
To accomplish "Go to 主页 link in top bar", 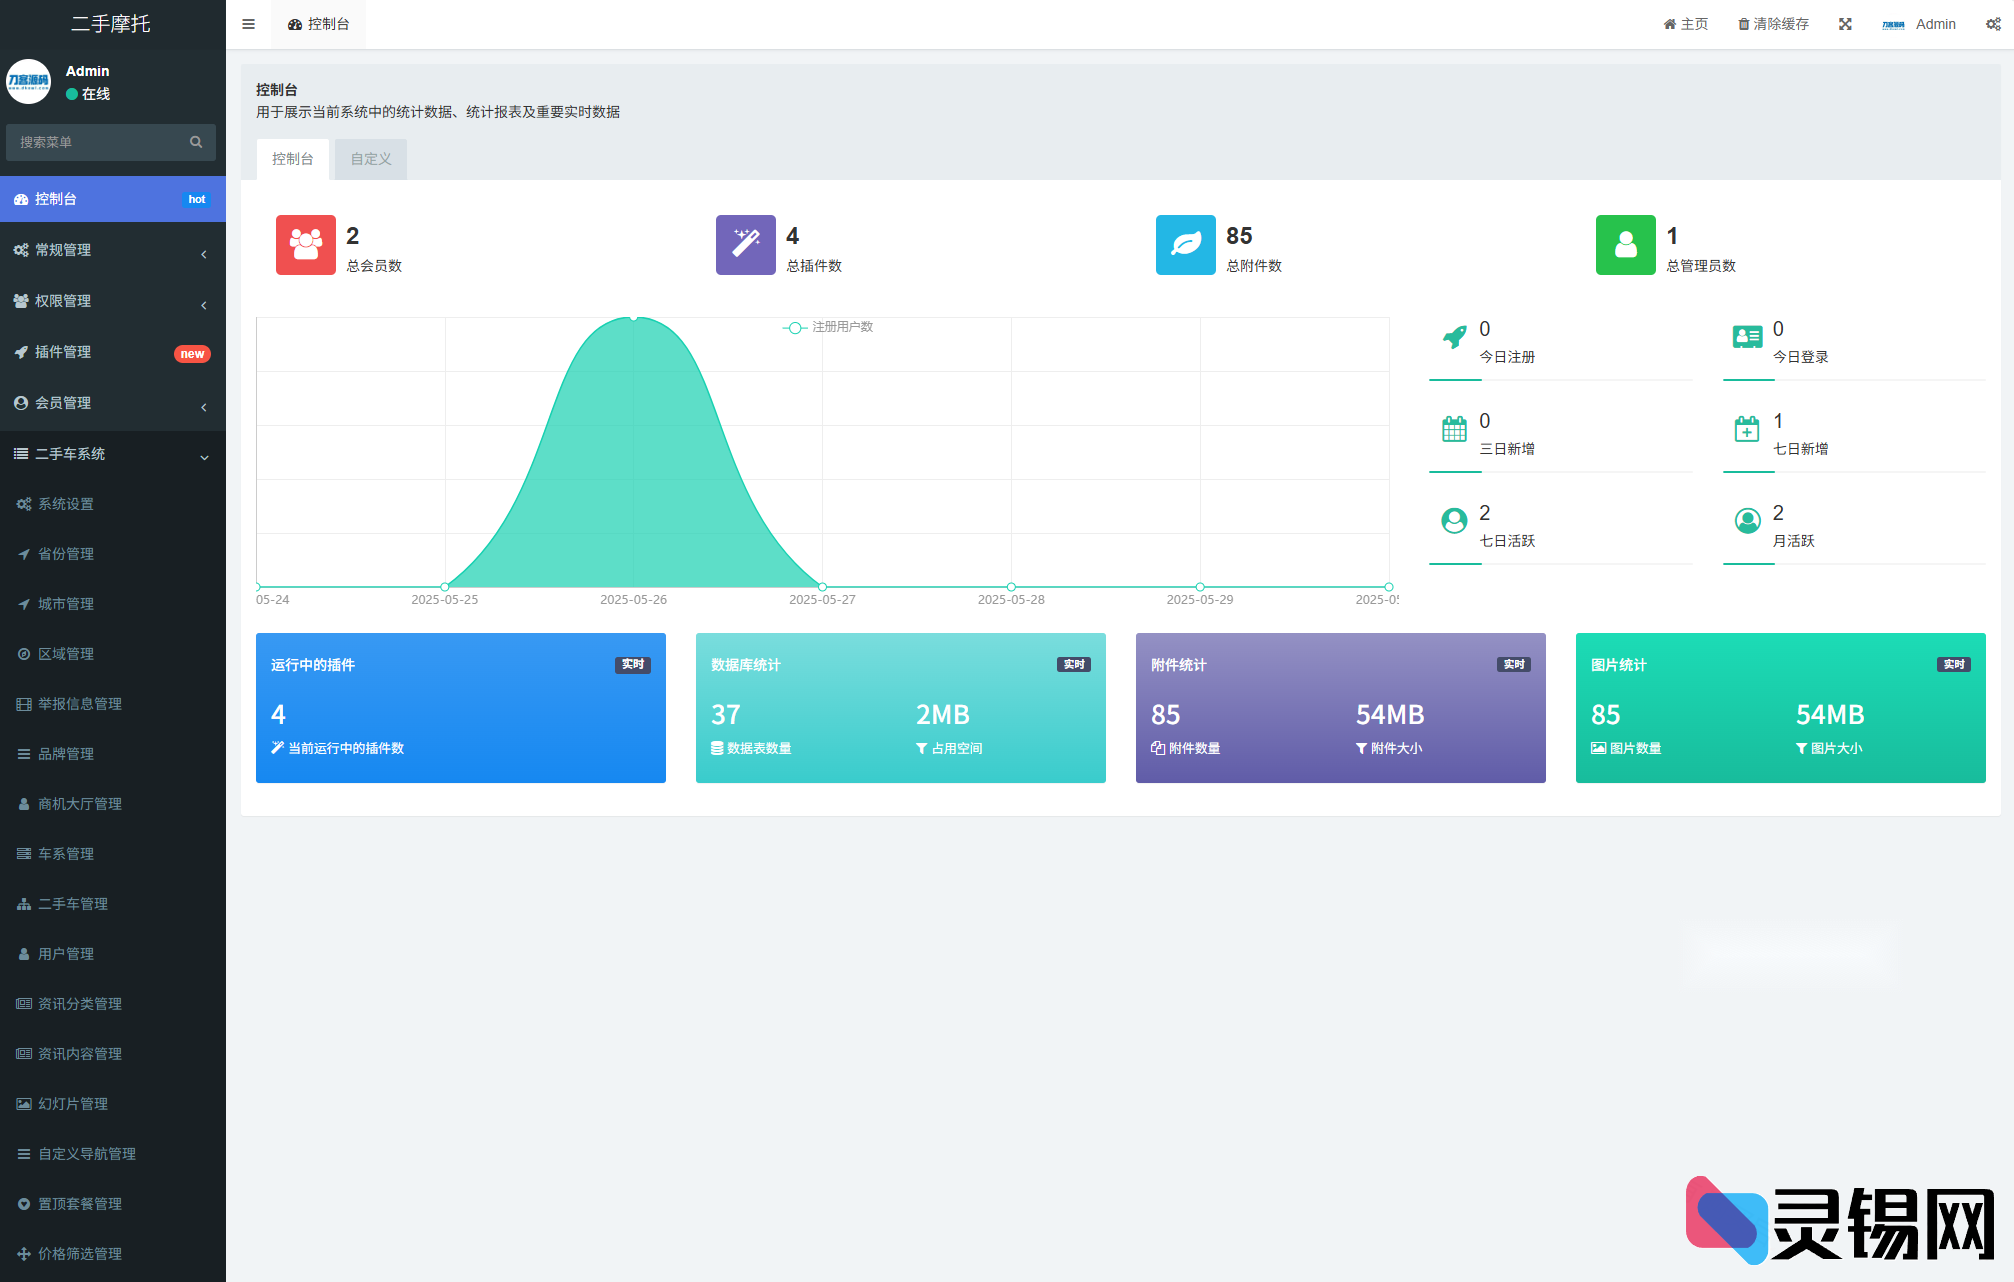I will tap(1686, 24).
